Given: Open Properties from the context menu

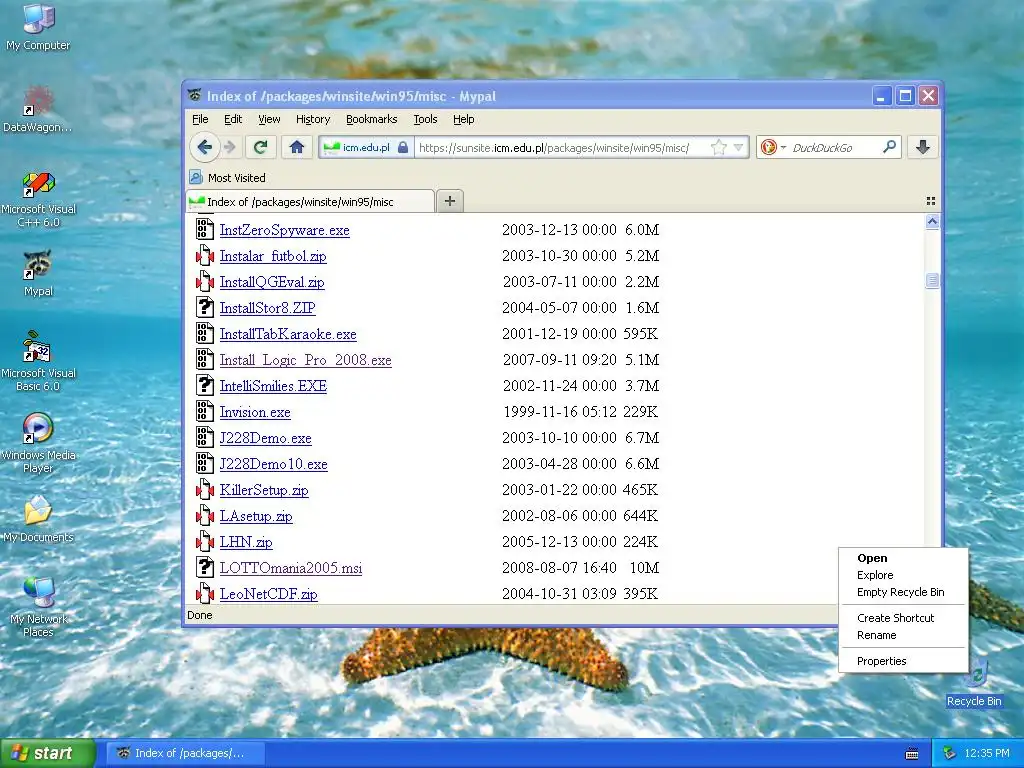Looking at the screenshot, I should click(x=882, y=661).
